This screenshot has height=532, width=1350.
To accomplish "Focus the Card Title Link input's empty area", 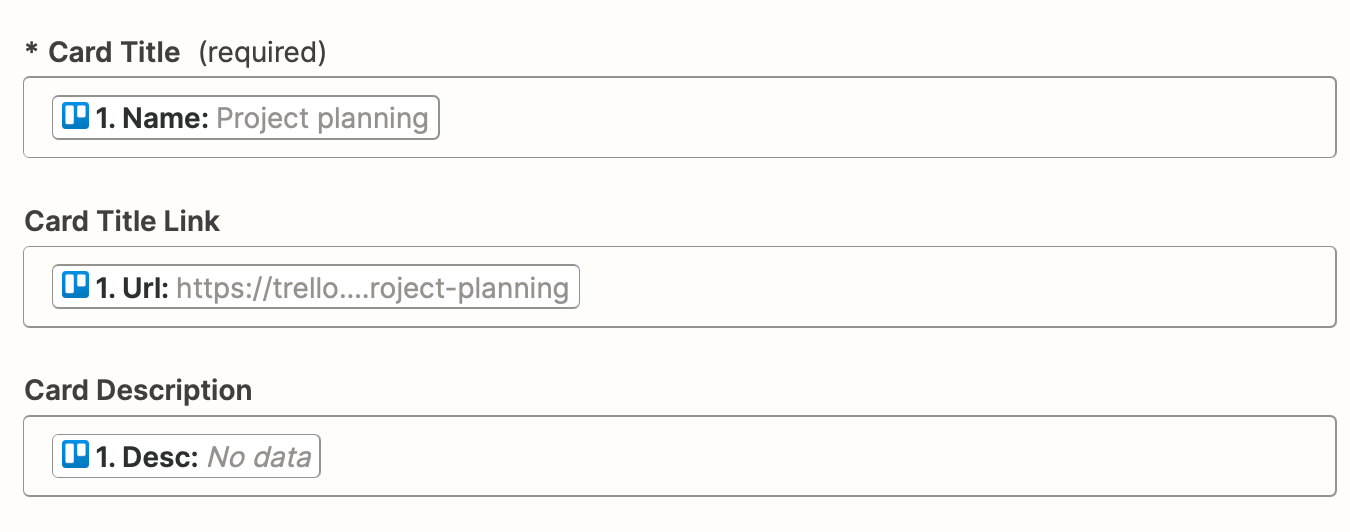I will click(950, 287).
